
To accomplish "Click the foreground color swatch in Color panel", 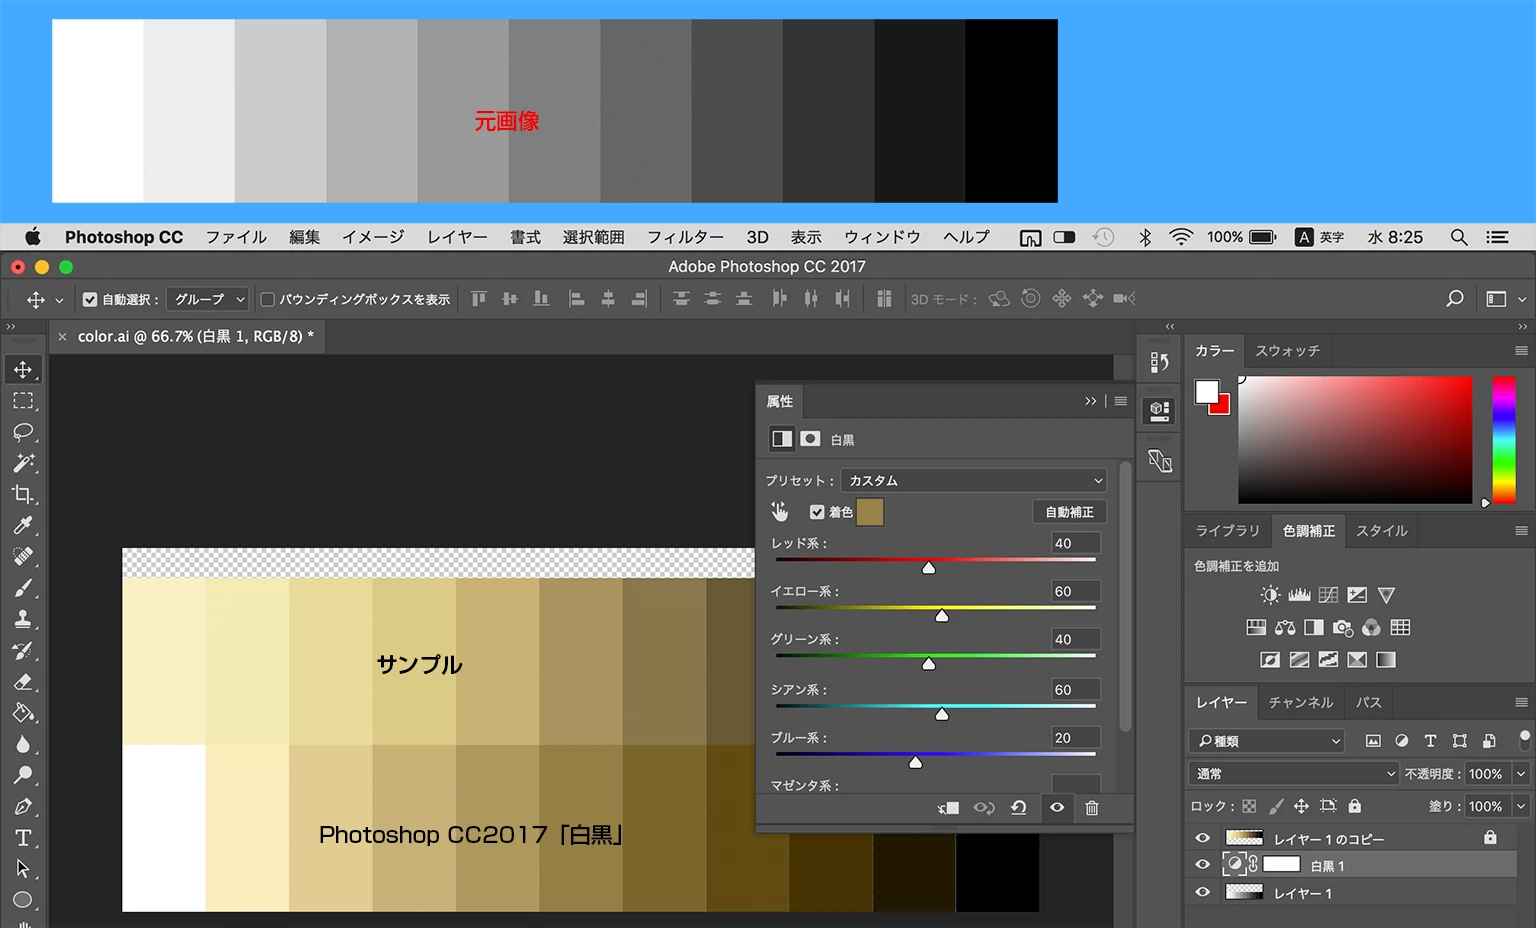I will coord(1207,391).
